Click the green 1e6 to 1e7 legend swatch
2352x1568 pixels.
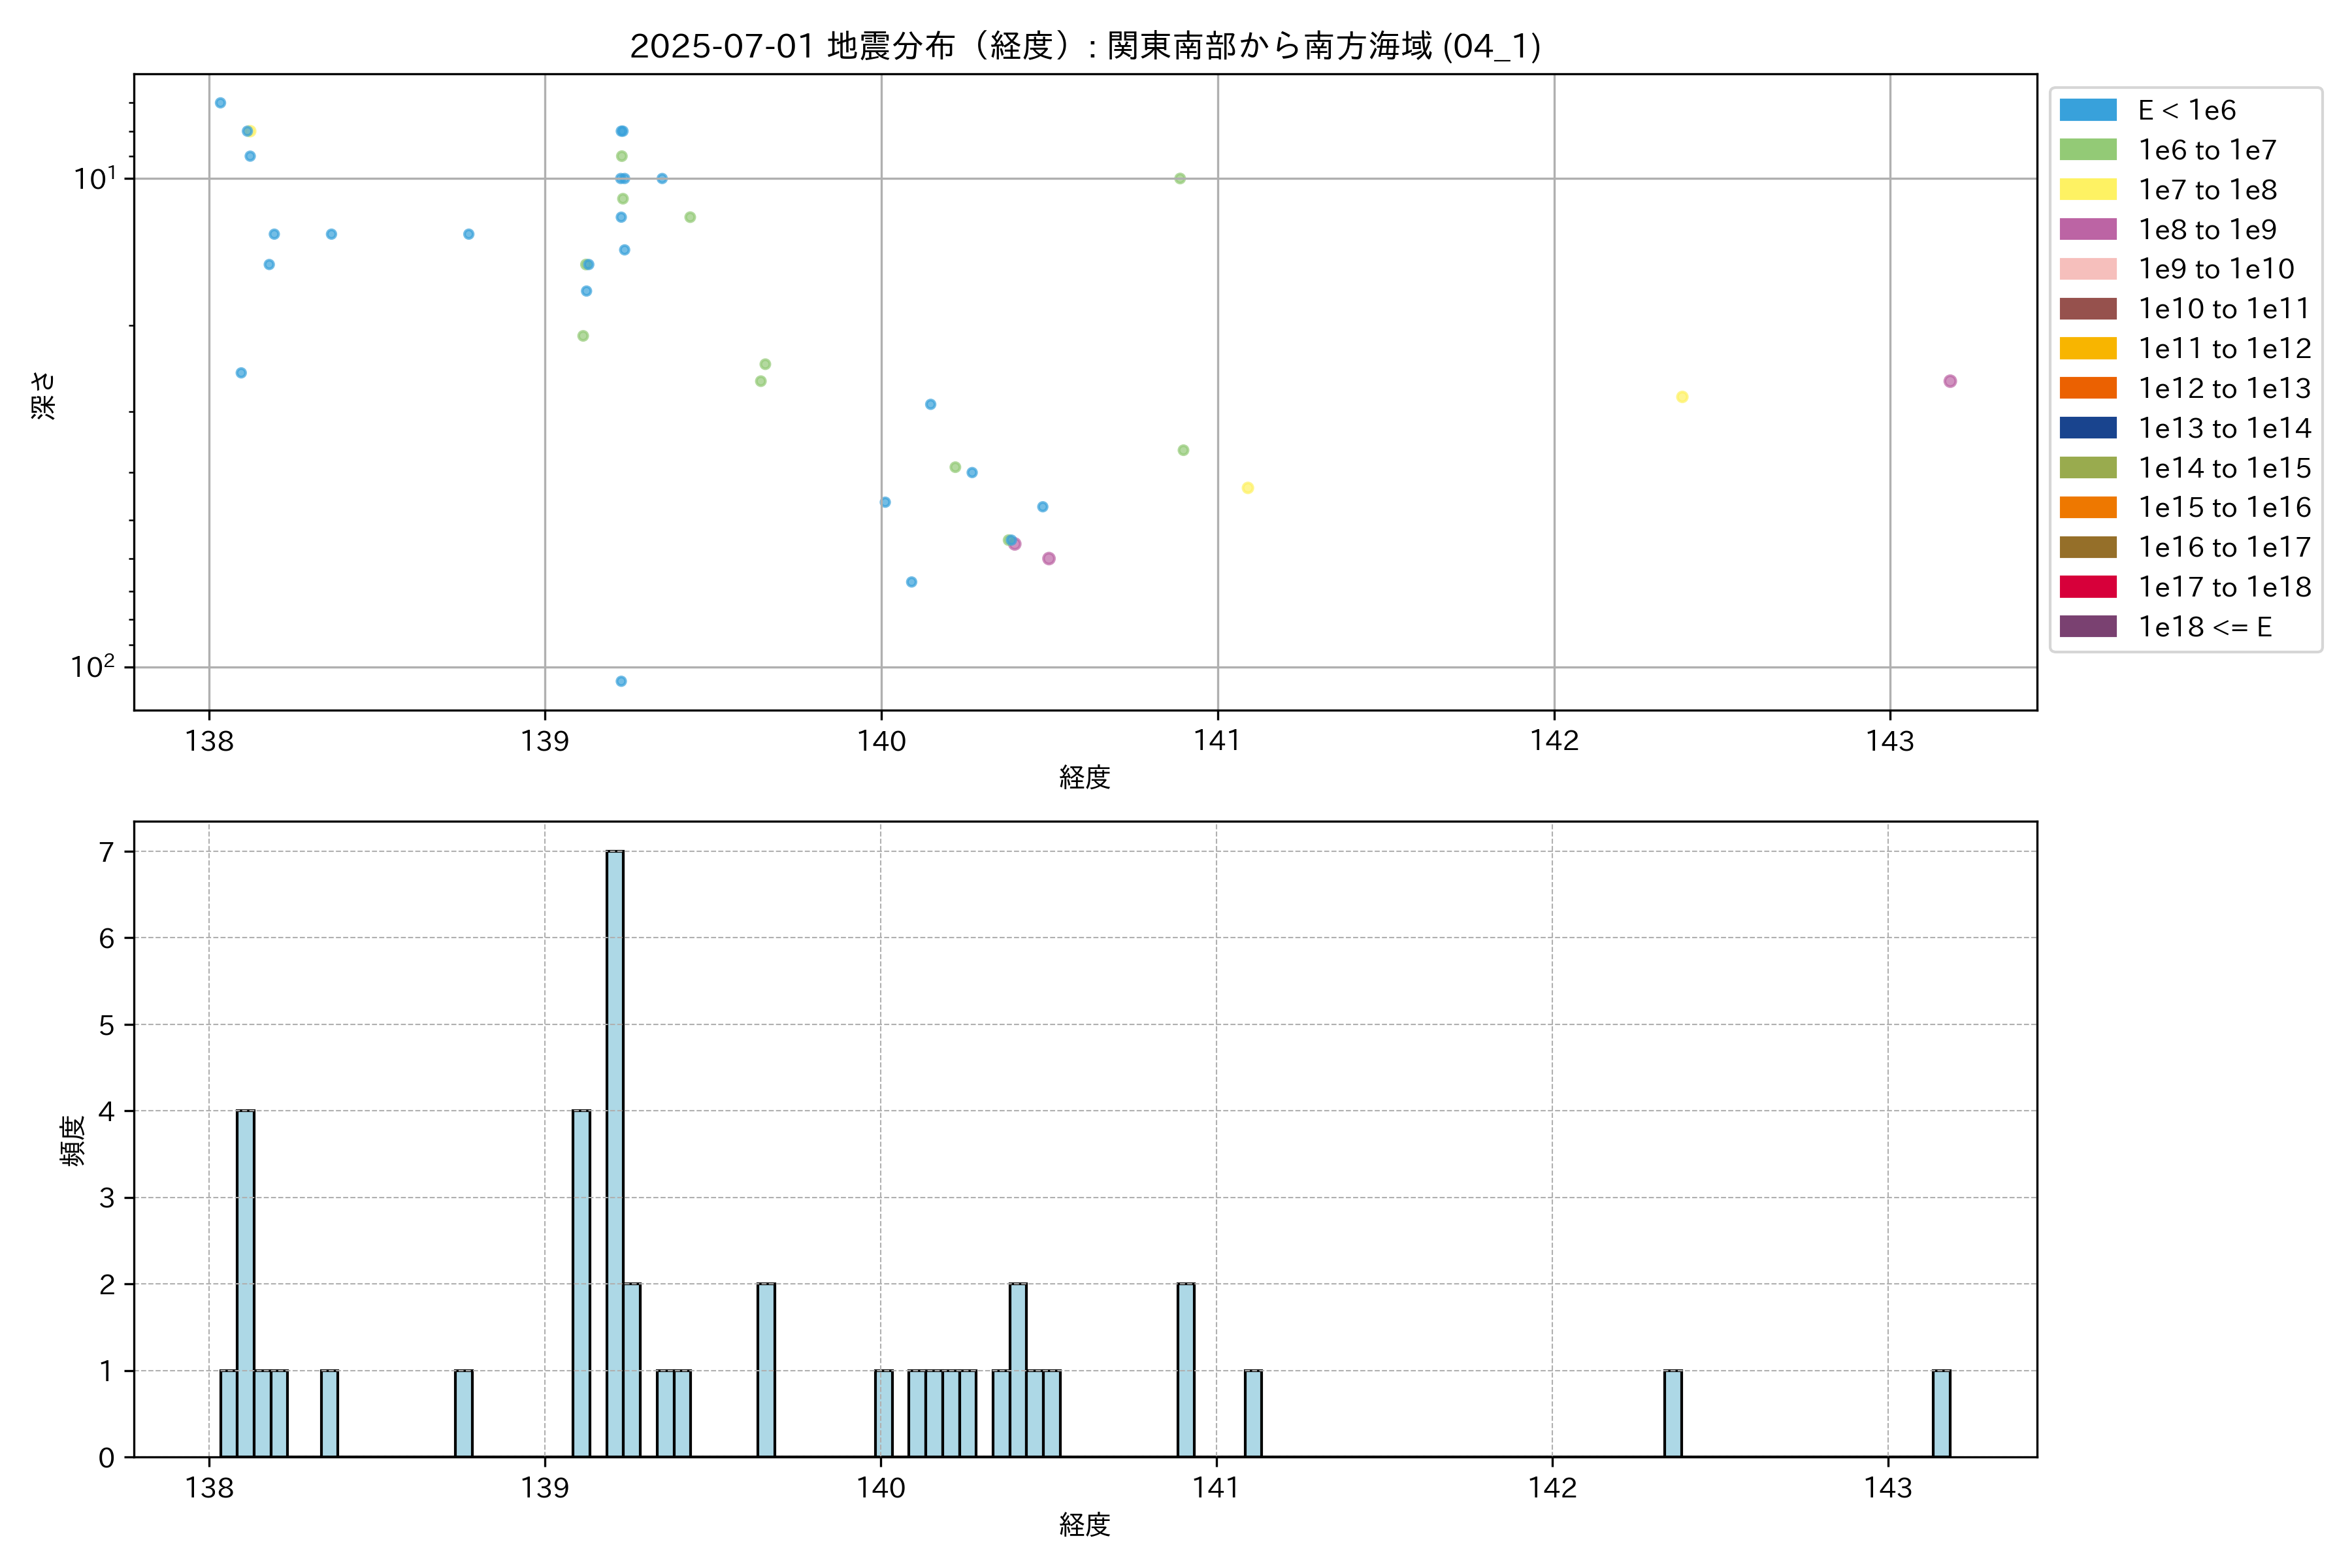click(x=2088, y=150)
